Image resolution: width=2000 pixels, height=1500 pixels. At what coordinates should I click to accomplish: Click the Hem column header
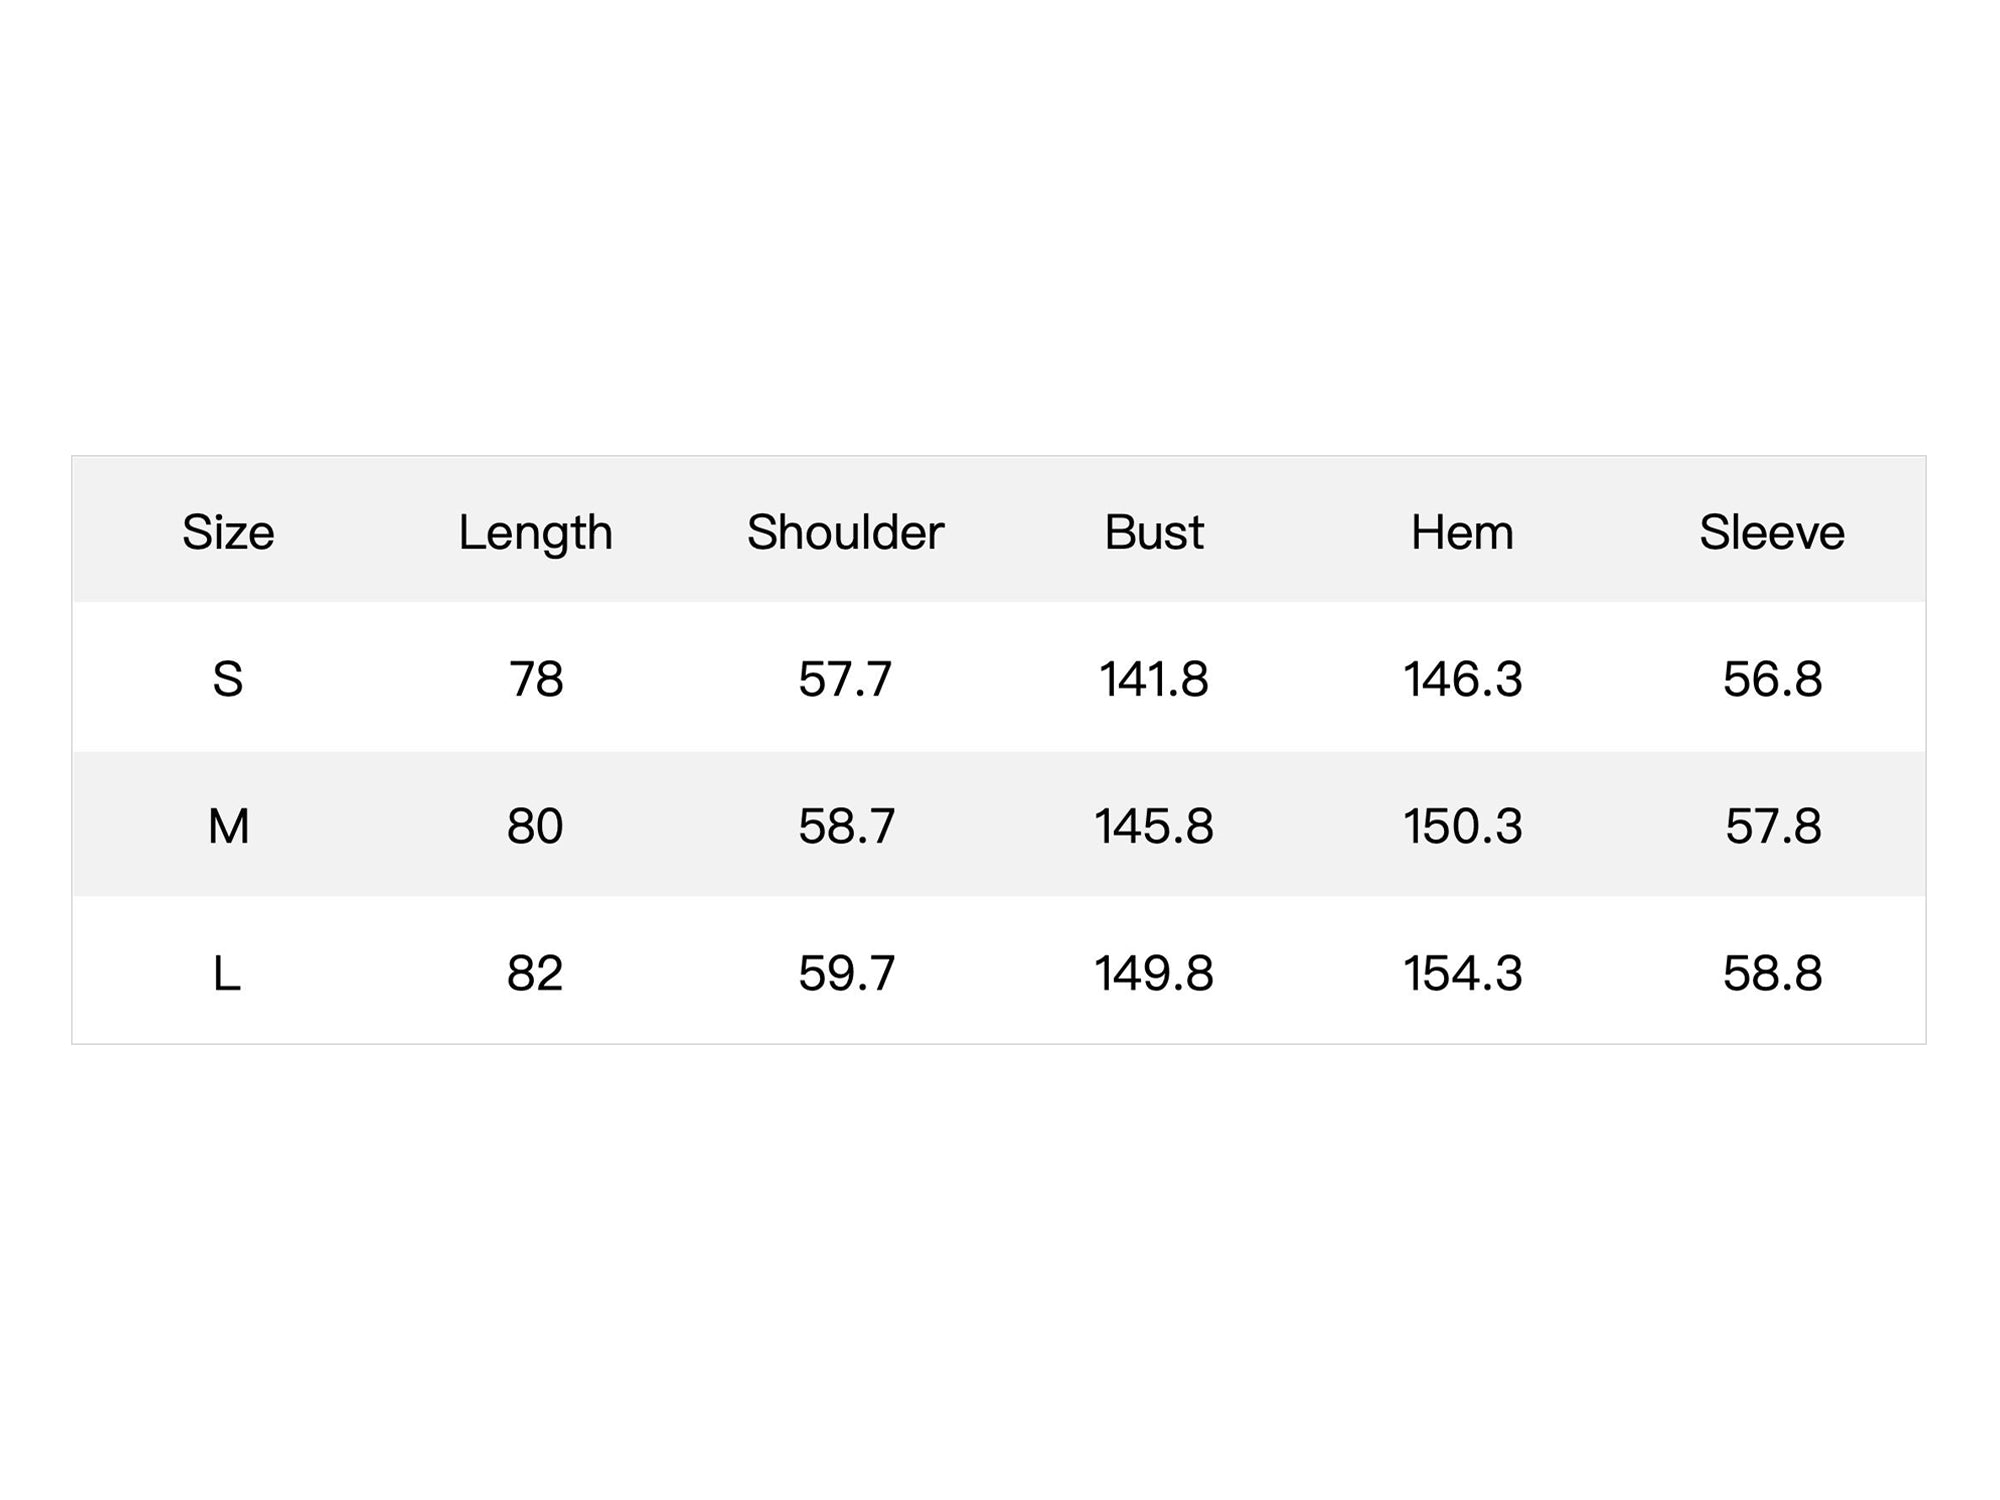1462,532
